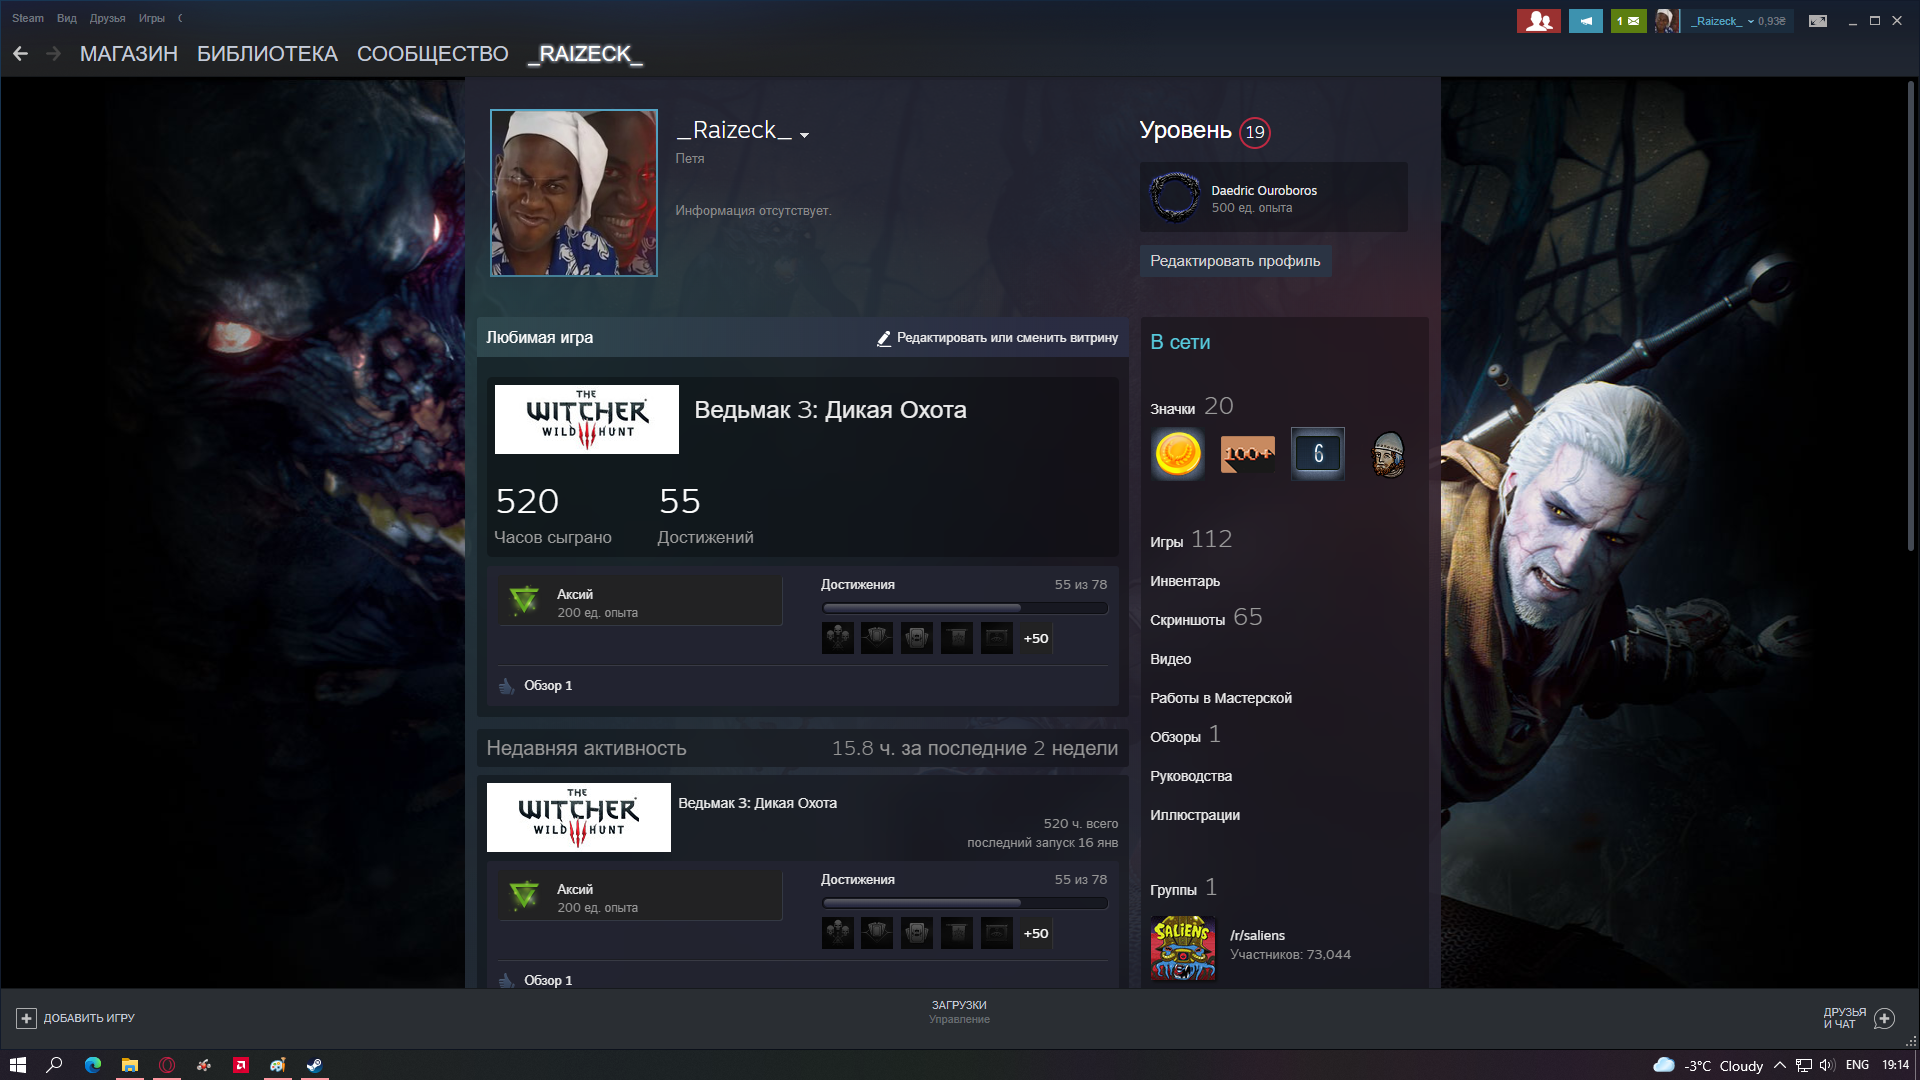This screenshot has width=1920, height=1080.
Task: Go forward with the right arrow
Action: tap(54, 54)
